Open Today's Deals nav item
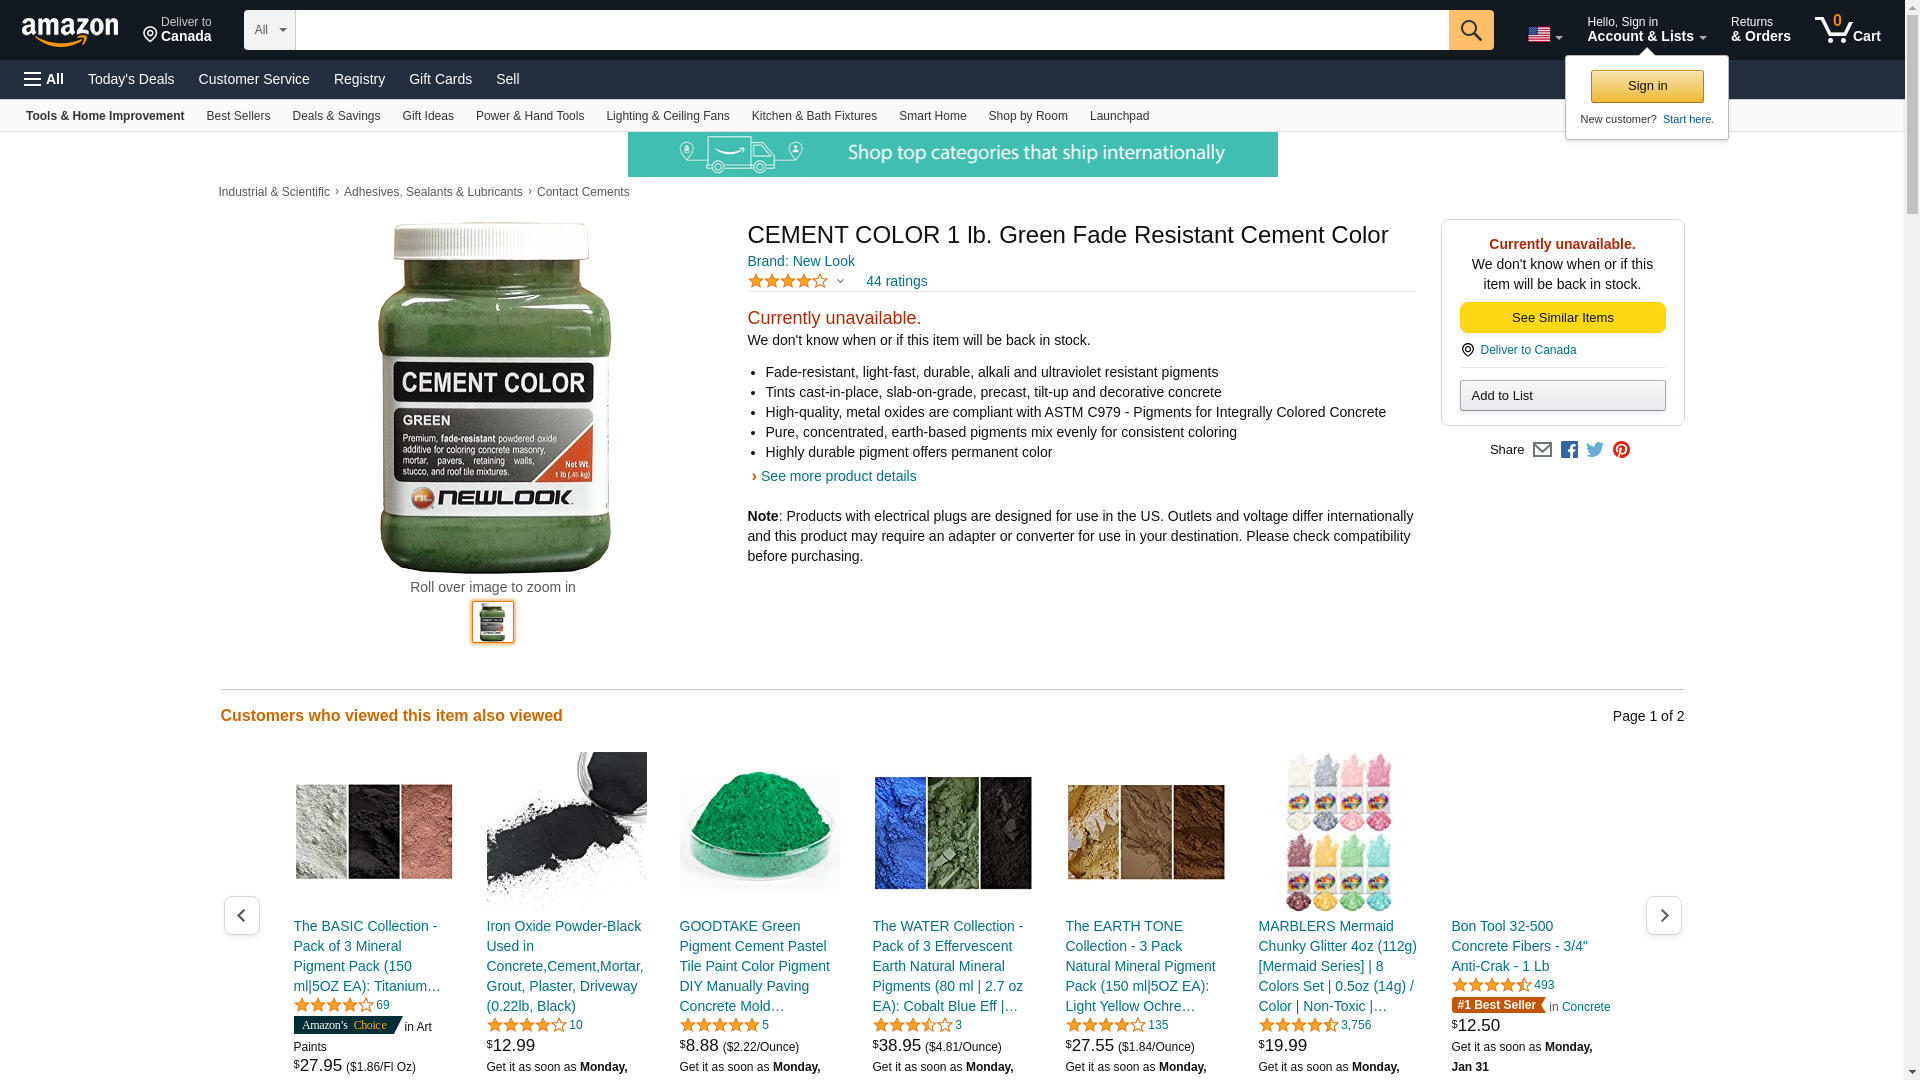The height and width of the screenshot is (1080, 1920). [131, 79]
